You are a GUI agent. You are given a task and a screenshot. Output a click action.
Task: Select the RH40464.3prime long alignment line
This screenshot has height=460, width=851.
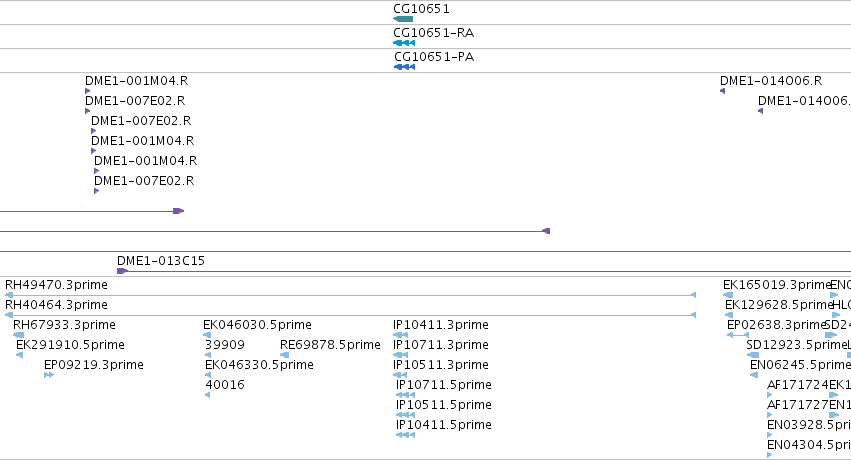(x=351, y=315)
